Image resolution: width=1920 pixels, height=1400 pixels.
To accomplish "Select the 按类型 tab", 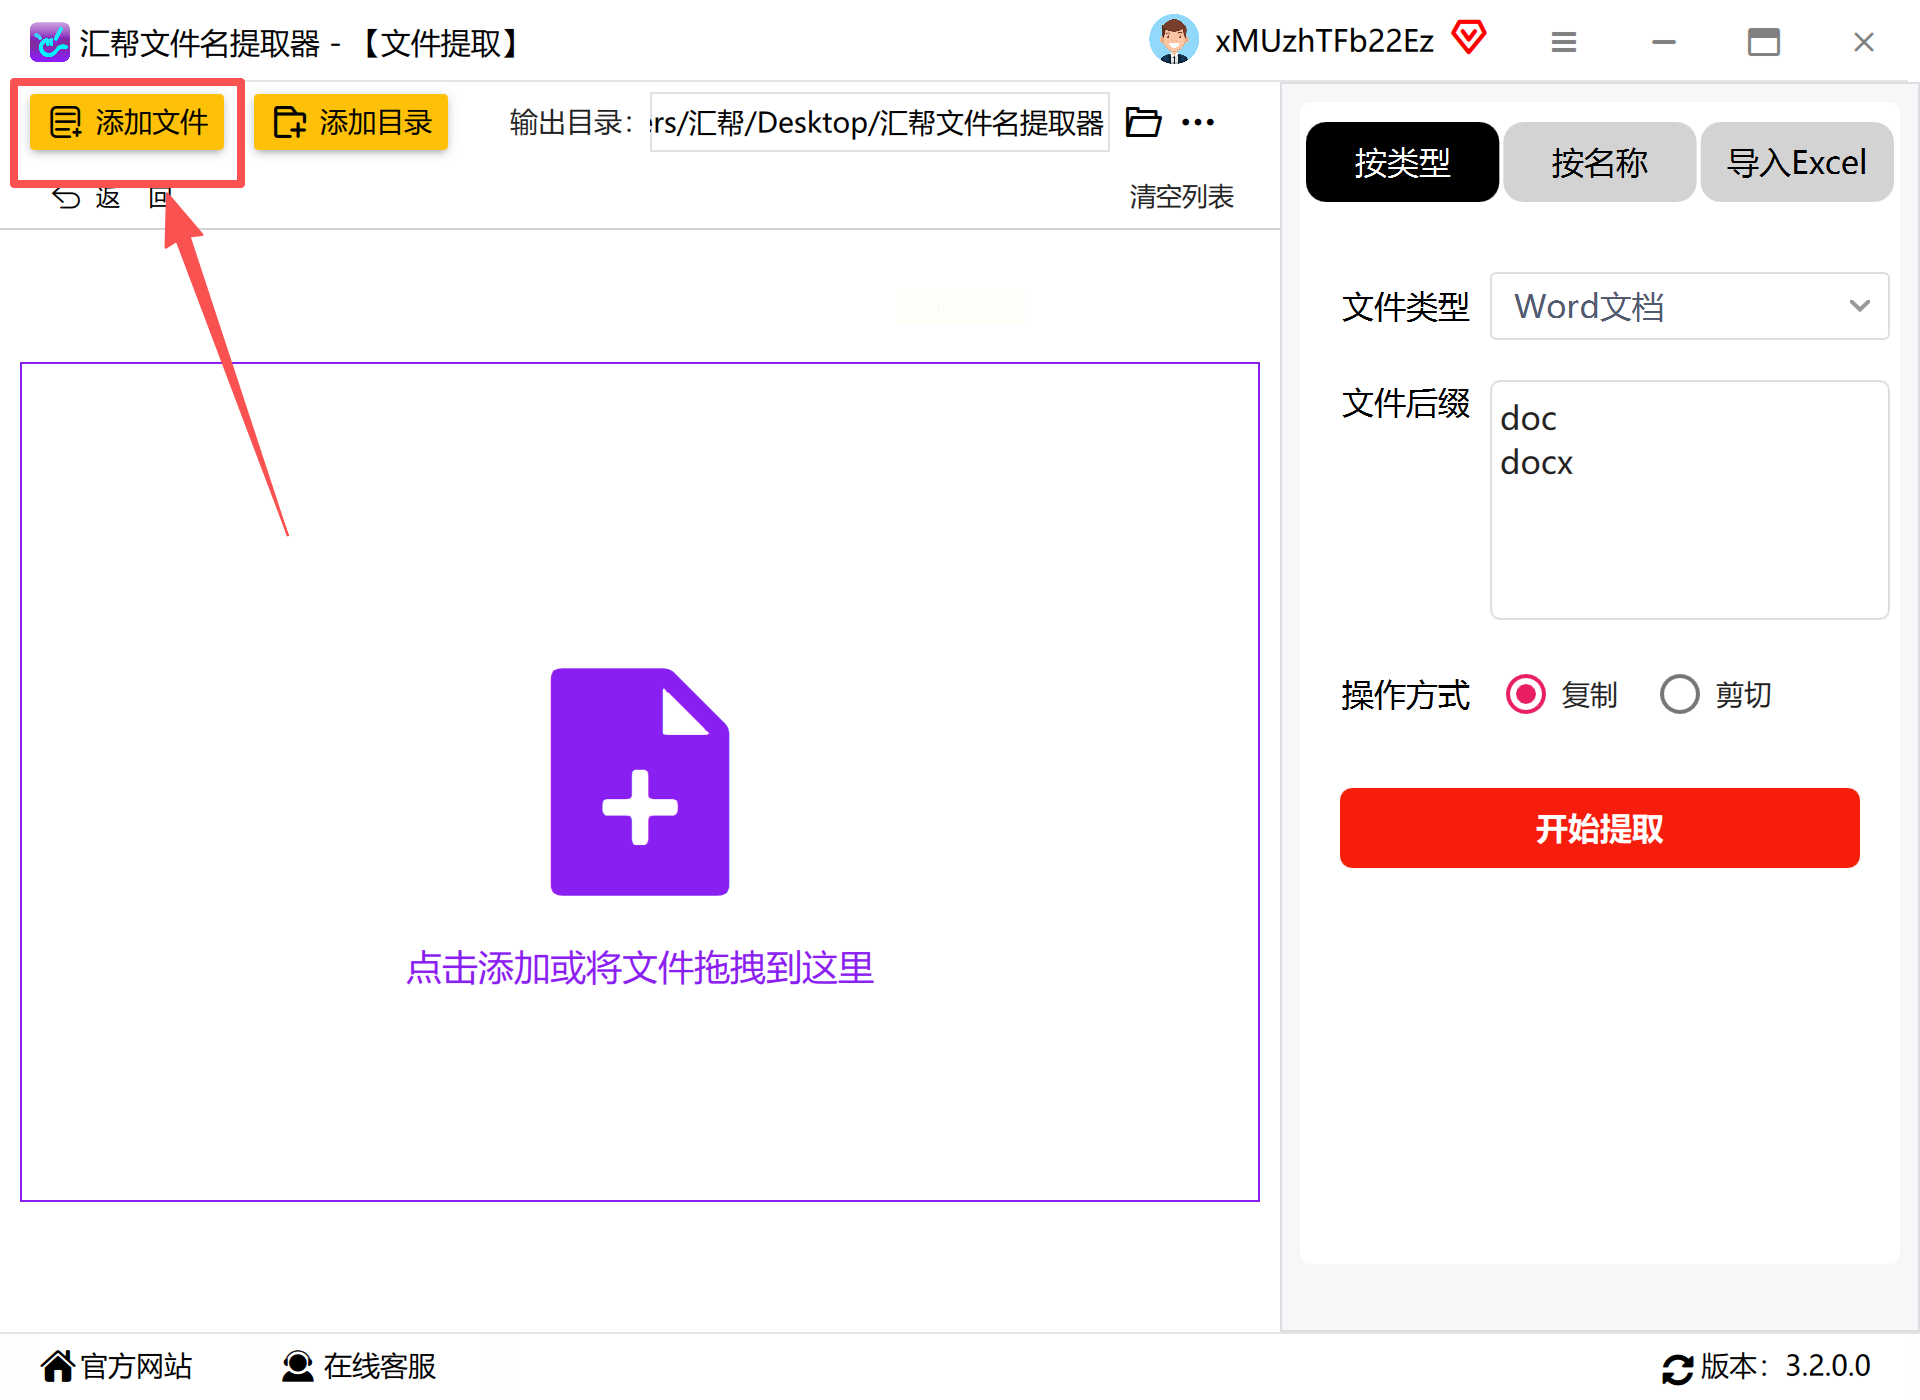I will pos(1402,162).
